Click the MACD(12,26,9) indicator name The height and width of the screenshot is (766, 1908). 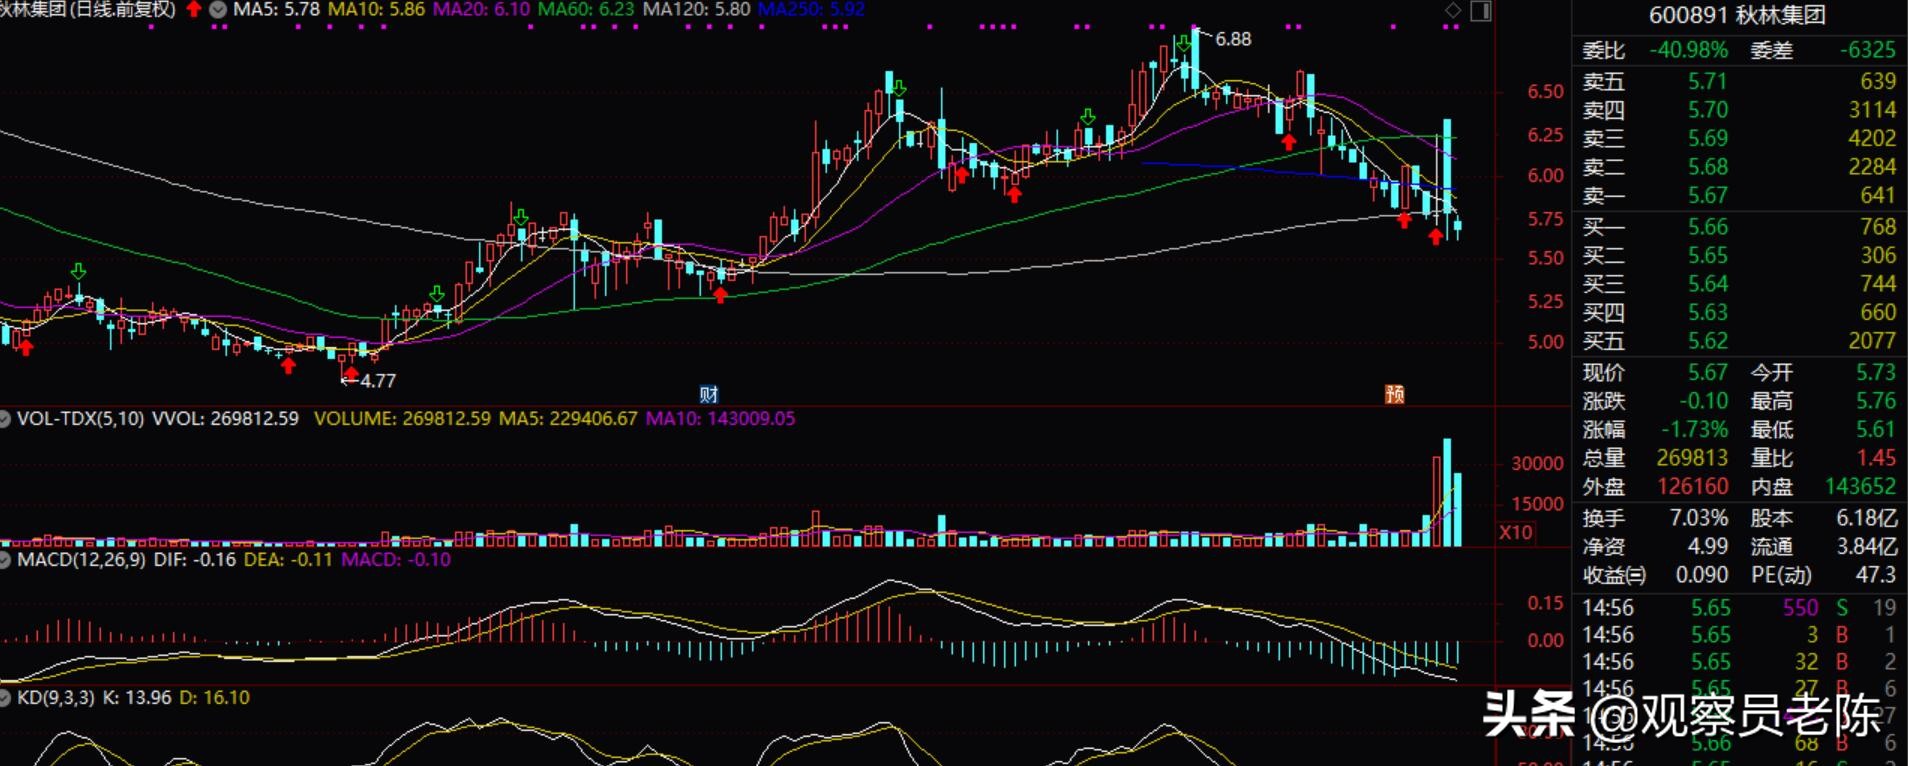pos(83,560)
